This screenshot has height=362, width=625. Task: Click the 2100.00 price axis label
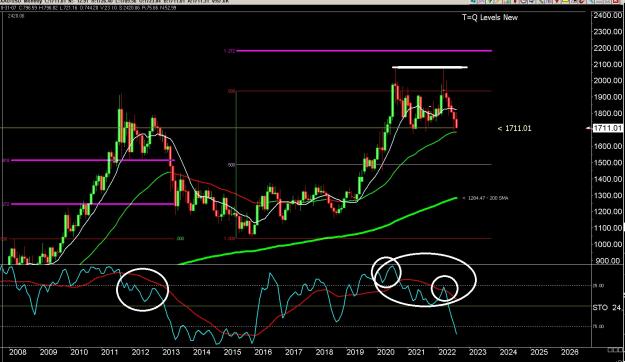607,64
